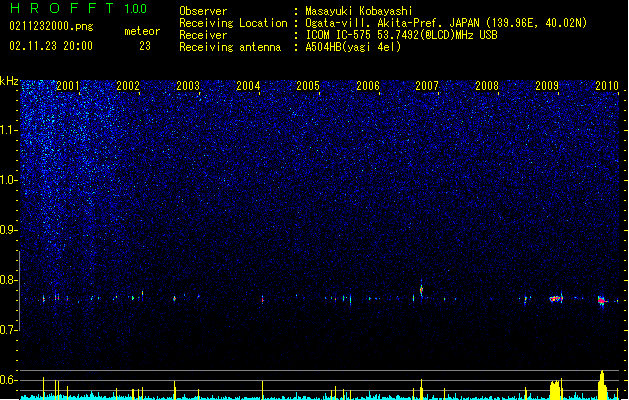Image resolution: width=629 pixels, height=400 pixels.
Task: Click the A504HB(yagi 4el) antenna text
Action: (353, 47)
